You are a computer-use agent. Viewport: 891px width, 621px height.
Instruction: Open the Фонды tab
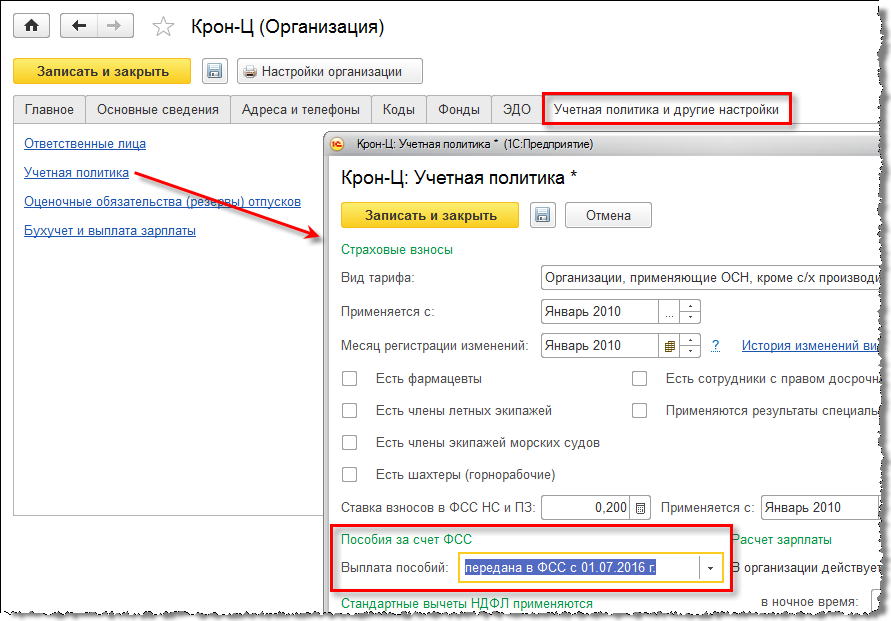tap(459, 110)
